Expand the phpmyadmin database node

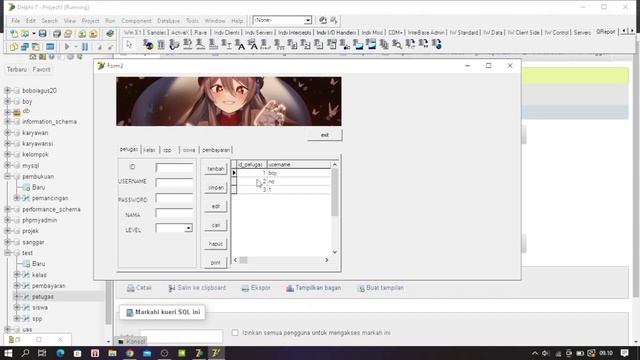point(7,220)
